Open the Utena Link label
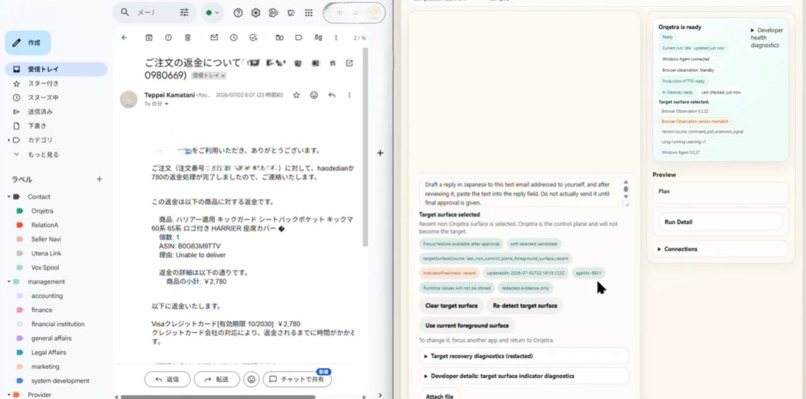This screenshot has width=806, height=399. tap(46, 253)
